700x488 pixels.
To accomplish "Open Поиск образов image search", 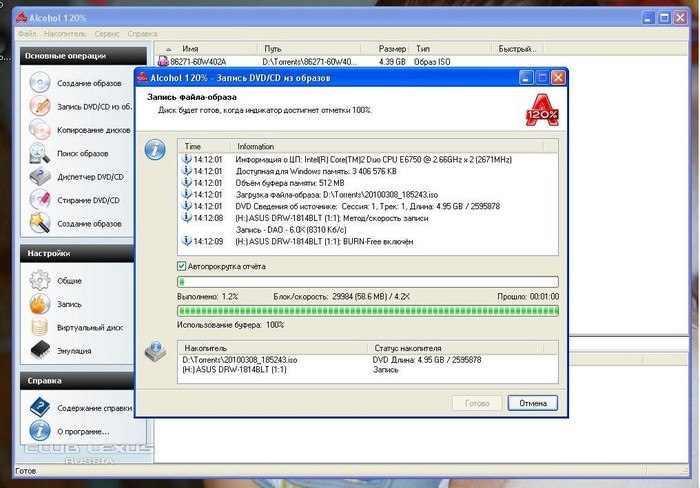I will (40, 153).
